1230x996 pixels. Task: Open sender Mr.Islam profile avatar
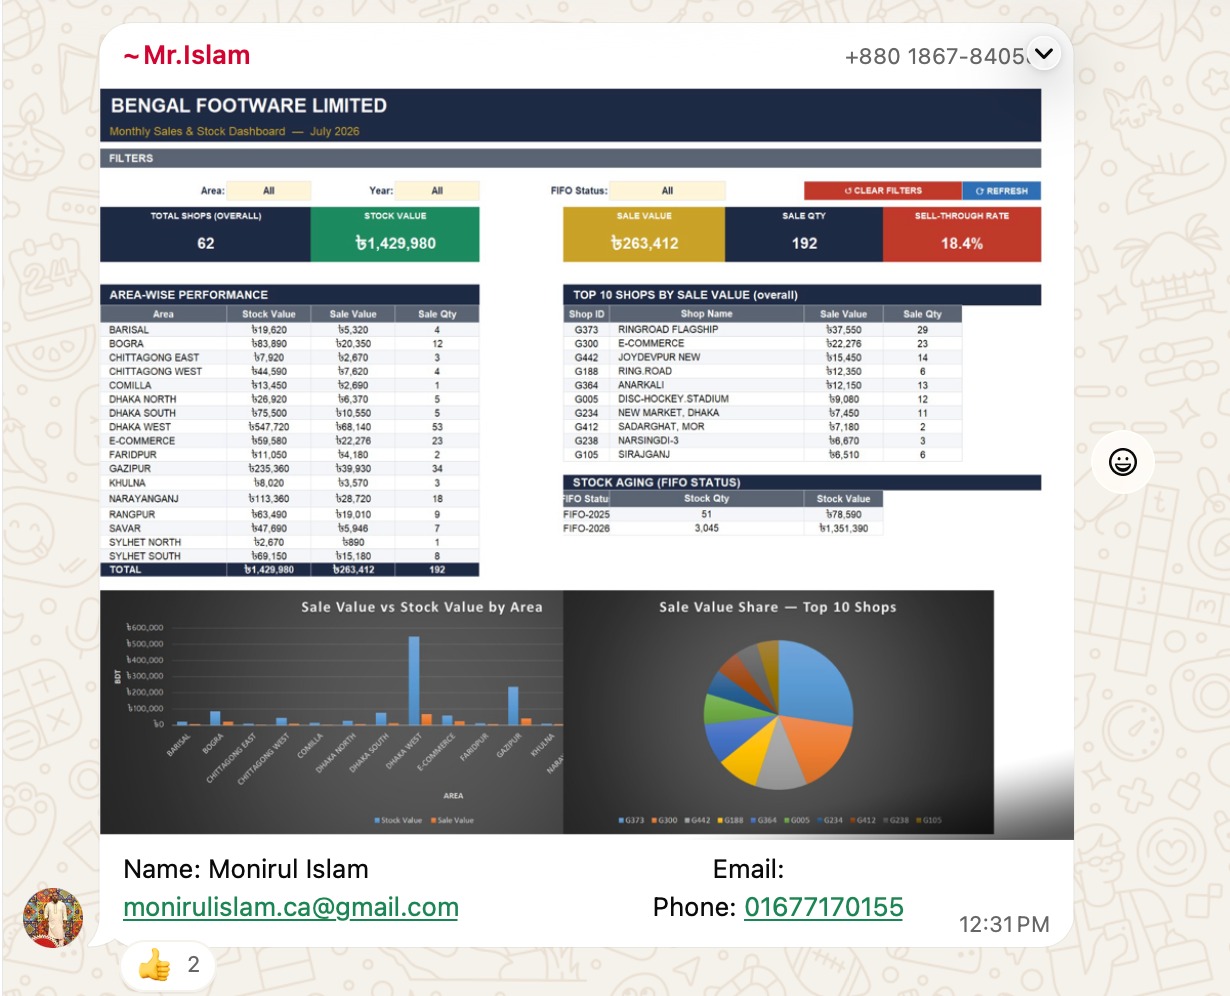click(x=53, y=918)
